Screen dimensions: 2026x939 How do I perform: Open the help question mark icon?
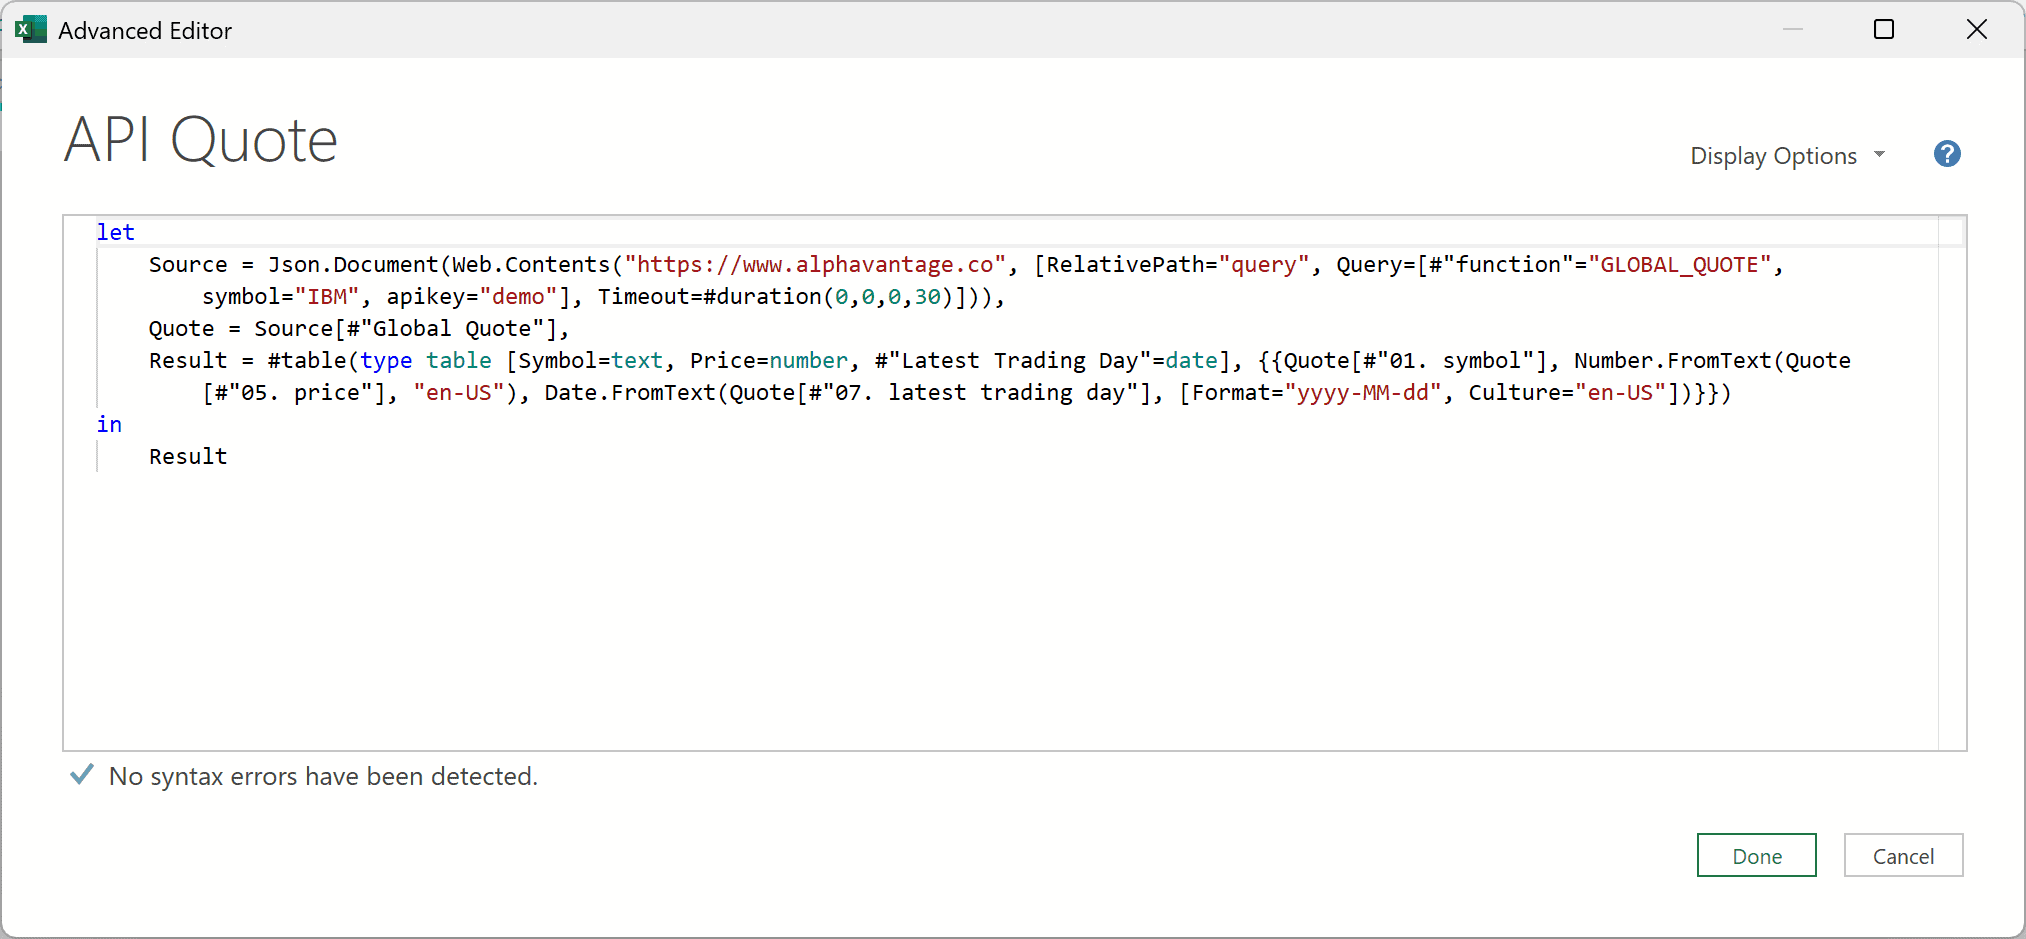(1946, 154)
